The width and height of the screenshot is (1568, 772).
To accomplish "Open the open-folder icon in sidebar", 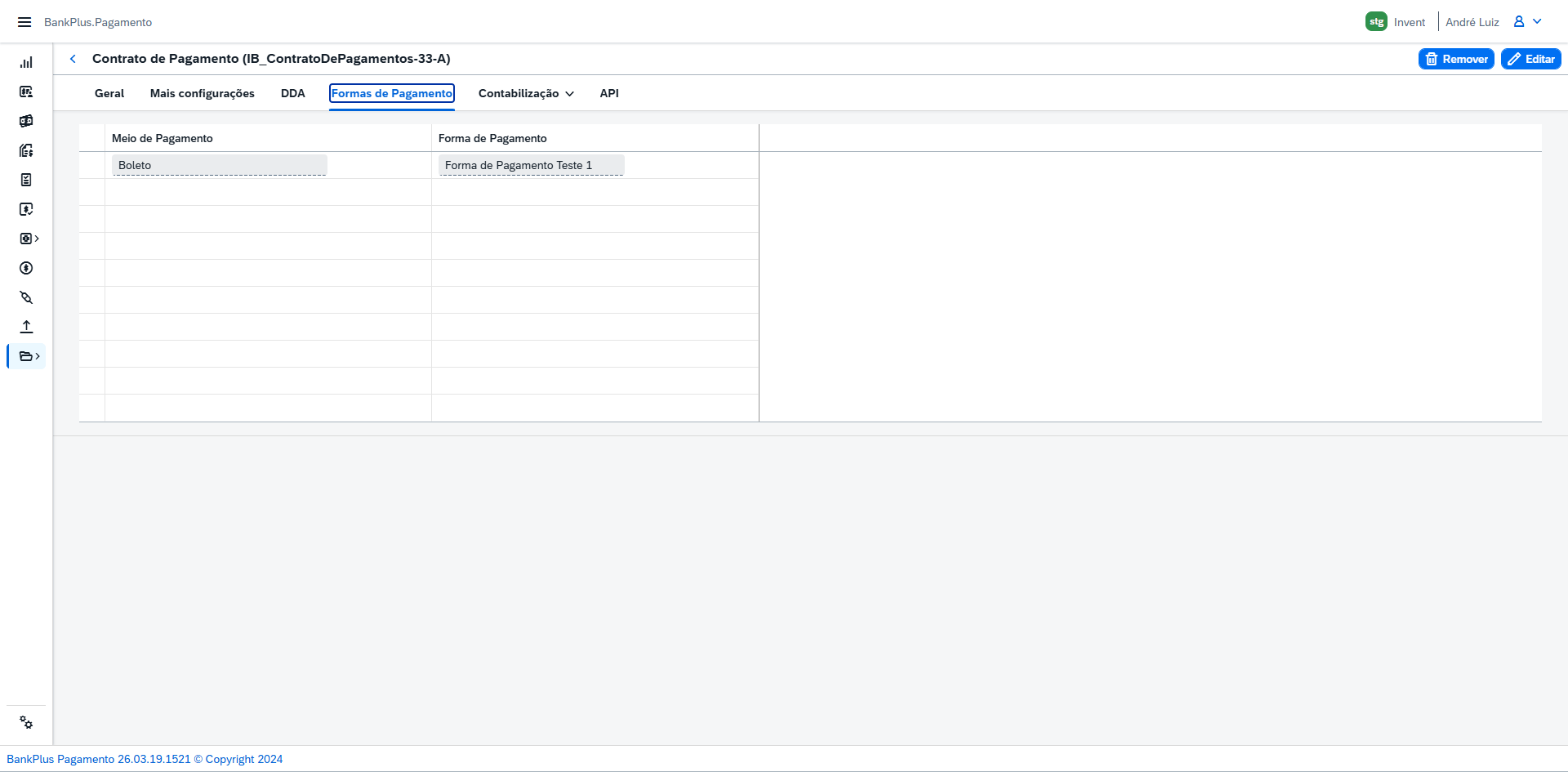I will coord(27,355).
